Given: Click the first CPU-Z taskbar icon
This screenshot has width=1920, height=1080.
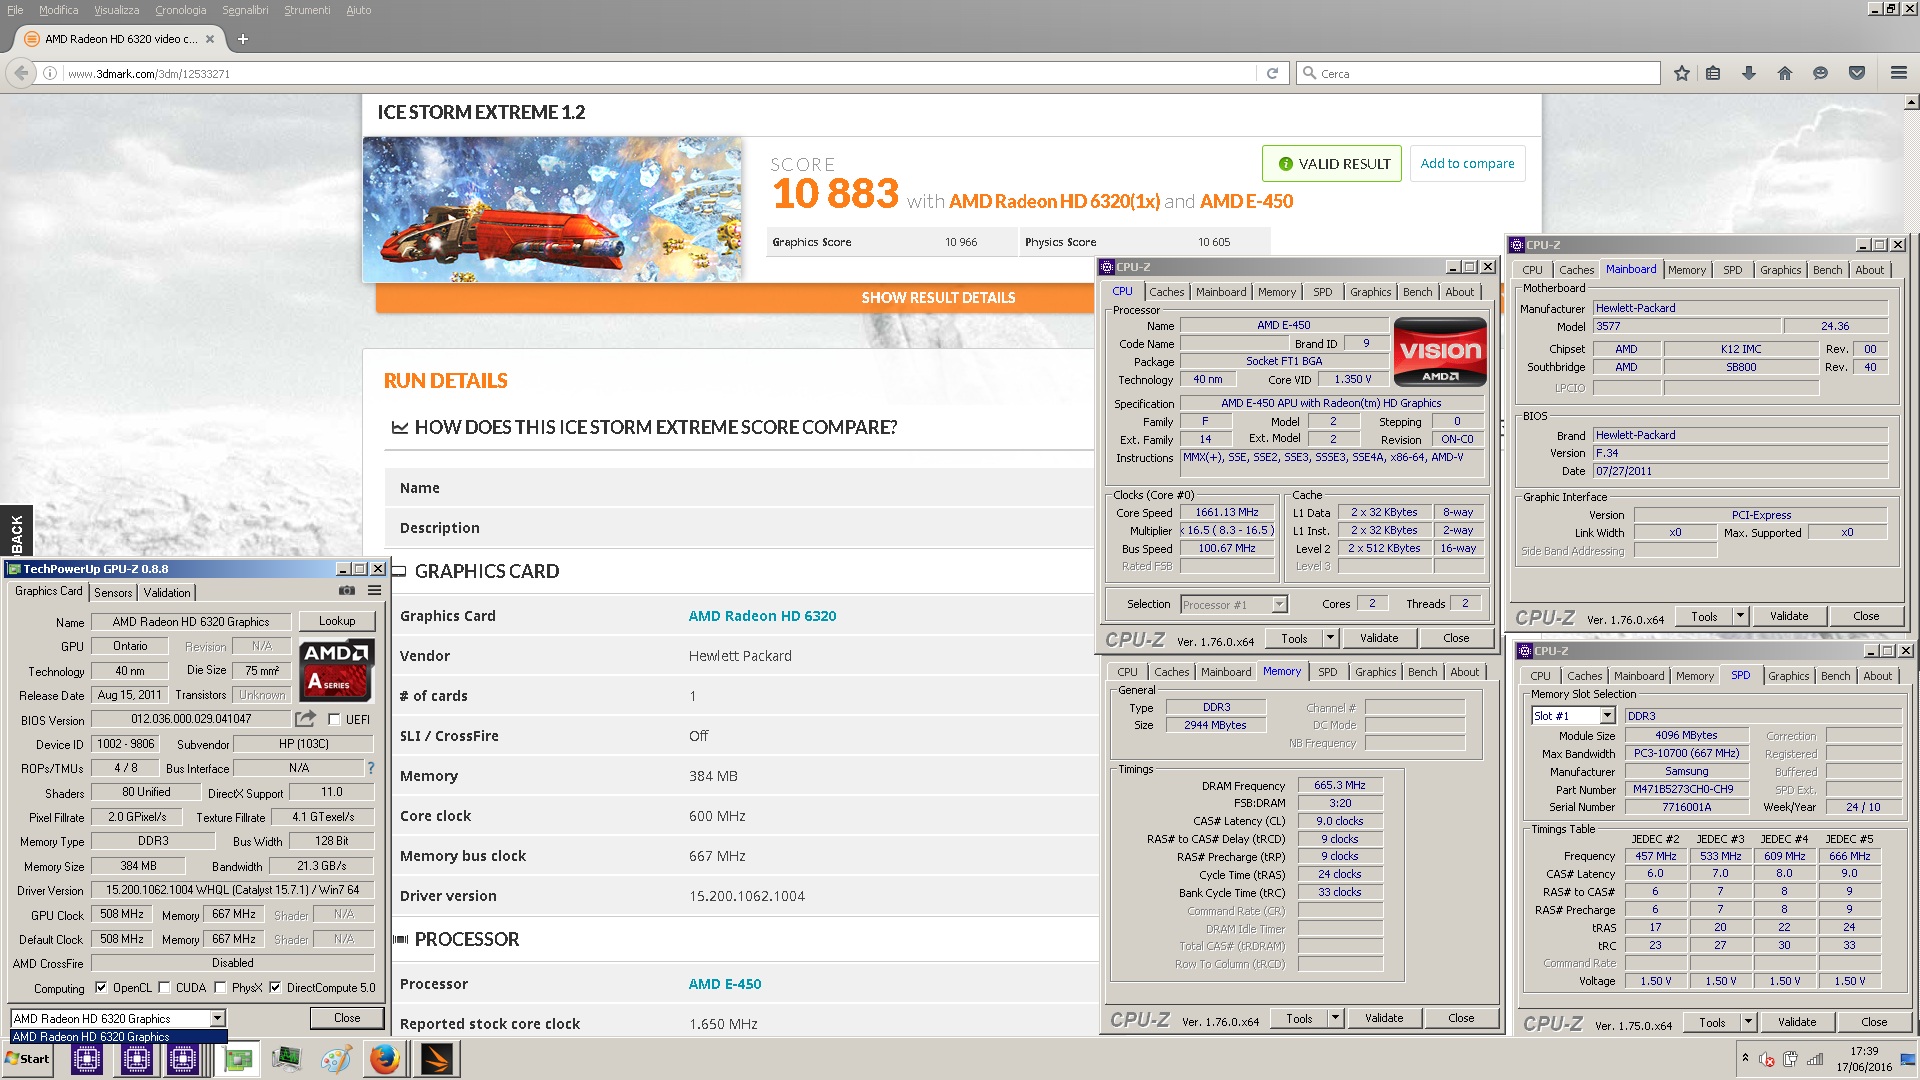Looking at the screenshot, I should [x=87, y=1059].
